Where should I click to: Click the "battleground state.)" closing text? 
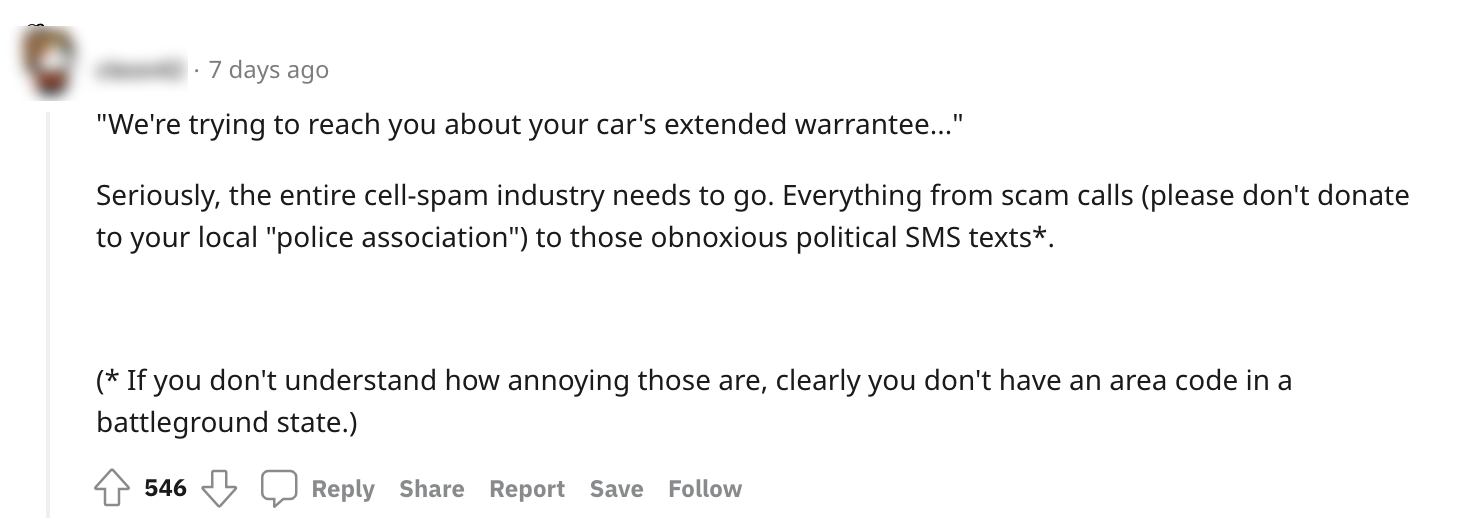227,423
